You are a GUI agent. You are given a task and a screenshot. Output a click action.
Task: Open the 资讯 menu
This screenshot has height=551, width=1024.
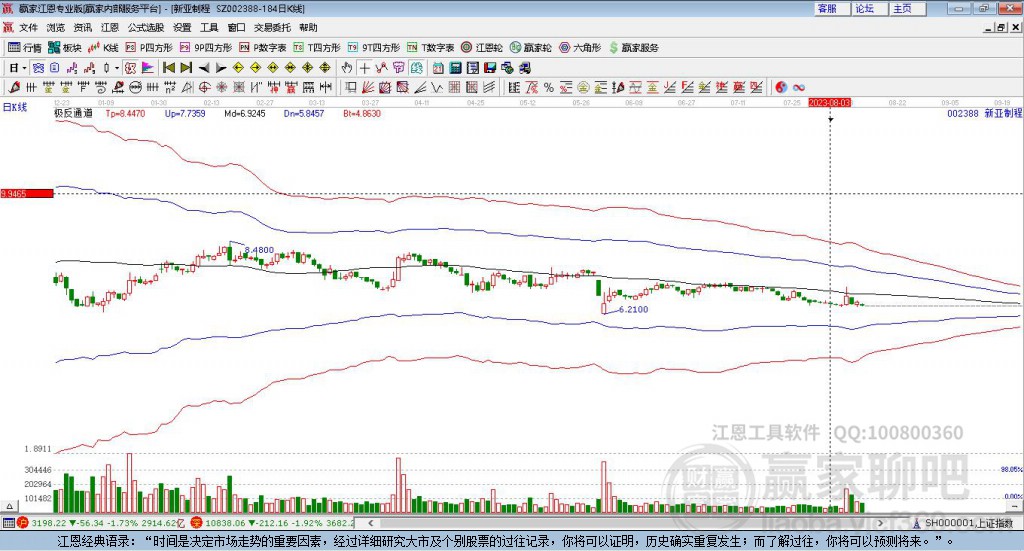(x=83, y=27)
